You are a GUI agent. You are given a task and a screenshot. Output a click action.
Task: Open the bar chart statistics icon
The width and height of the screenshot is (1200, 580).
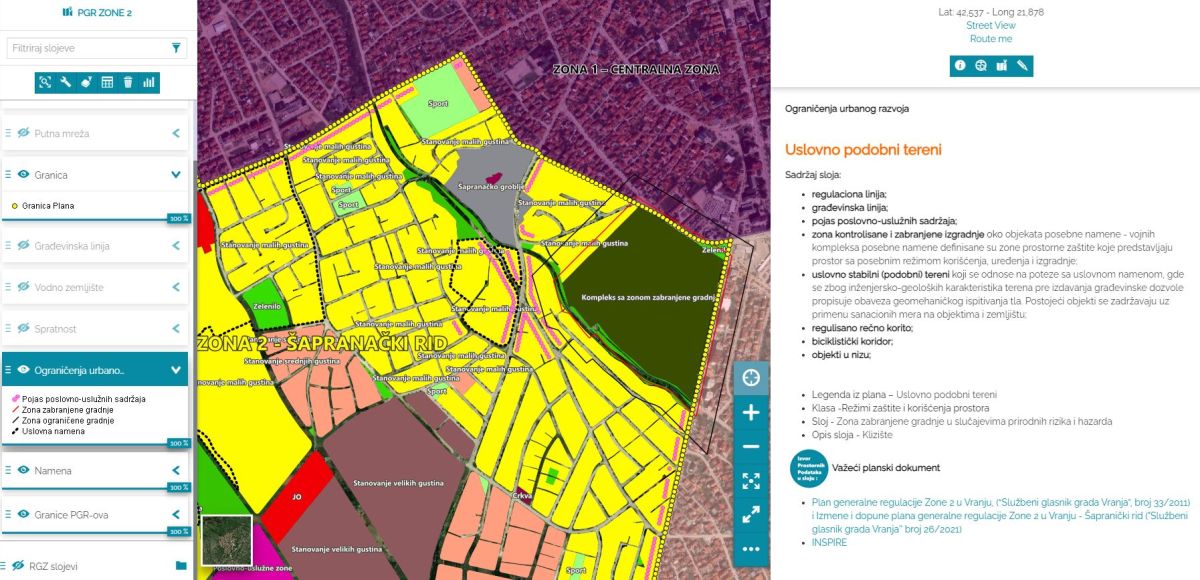(149, 82)
